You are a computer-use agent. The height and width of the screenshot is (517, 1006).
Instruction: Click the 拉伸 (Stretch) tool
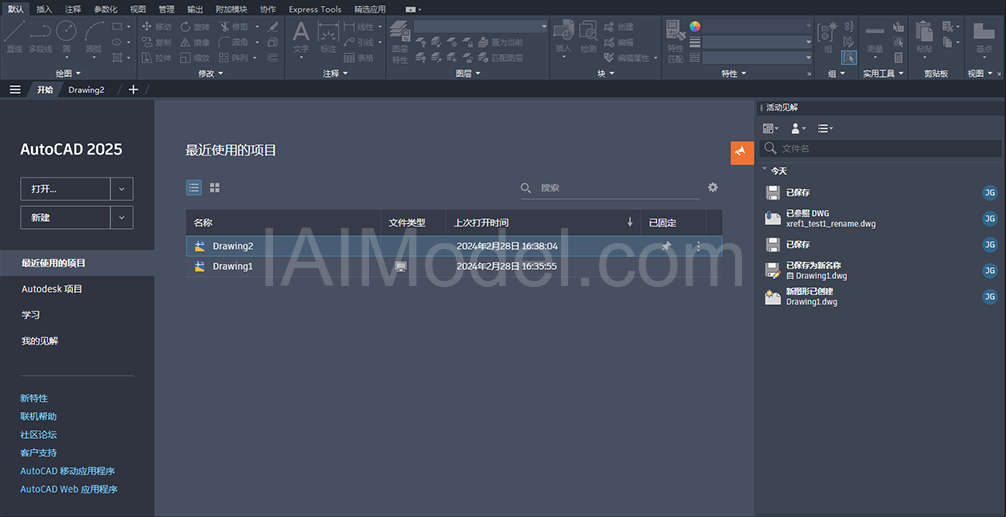coord(156,58)
